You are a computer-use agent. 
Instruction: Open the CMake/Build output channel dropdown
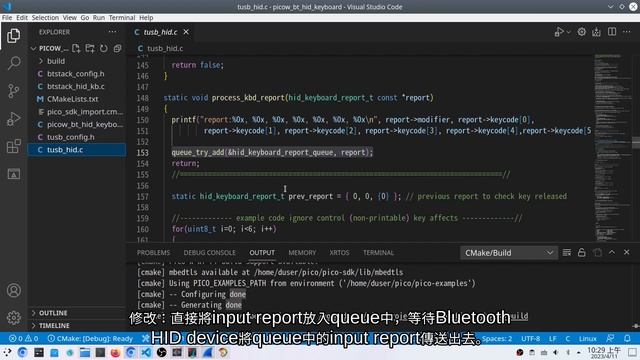click(x=509, y=253)
